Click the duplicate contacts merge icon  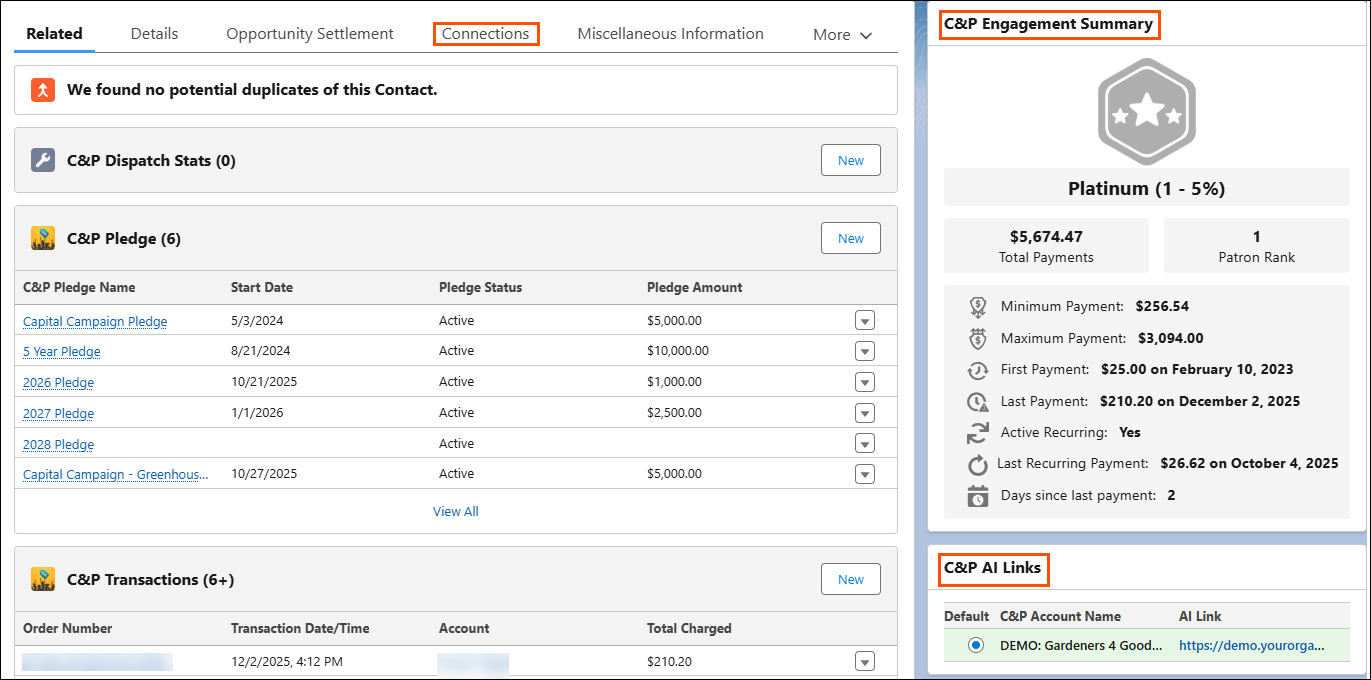[43, 89]
